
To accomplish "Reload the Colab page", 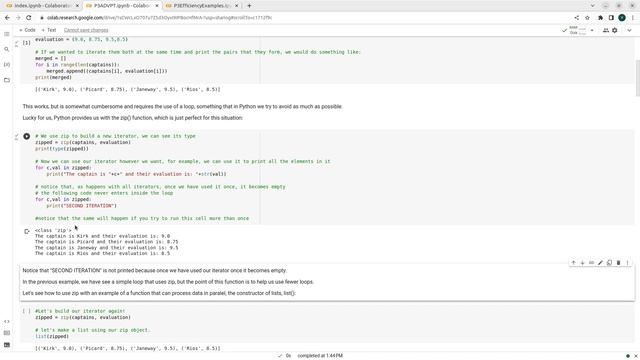I will (29, 18).
